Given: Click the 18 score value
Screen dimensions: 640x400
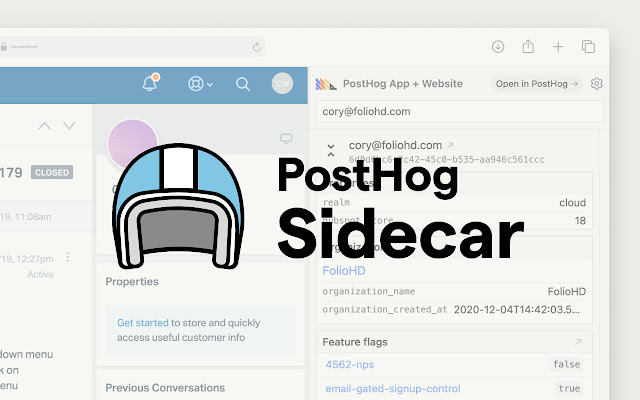Looking at the screenshot, I should tap(580, 221).
